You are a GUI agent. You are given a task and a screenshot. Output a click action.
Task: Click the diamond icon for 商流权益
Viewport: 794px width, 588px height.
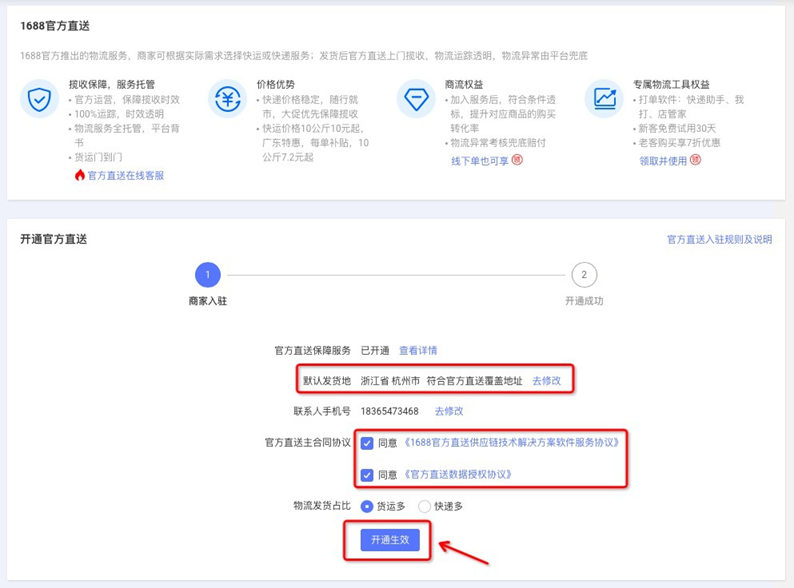[415, 99]
